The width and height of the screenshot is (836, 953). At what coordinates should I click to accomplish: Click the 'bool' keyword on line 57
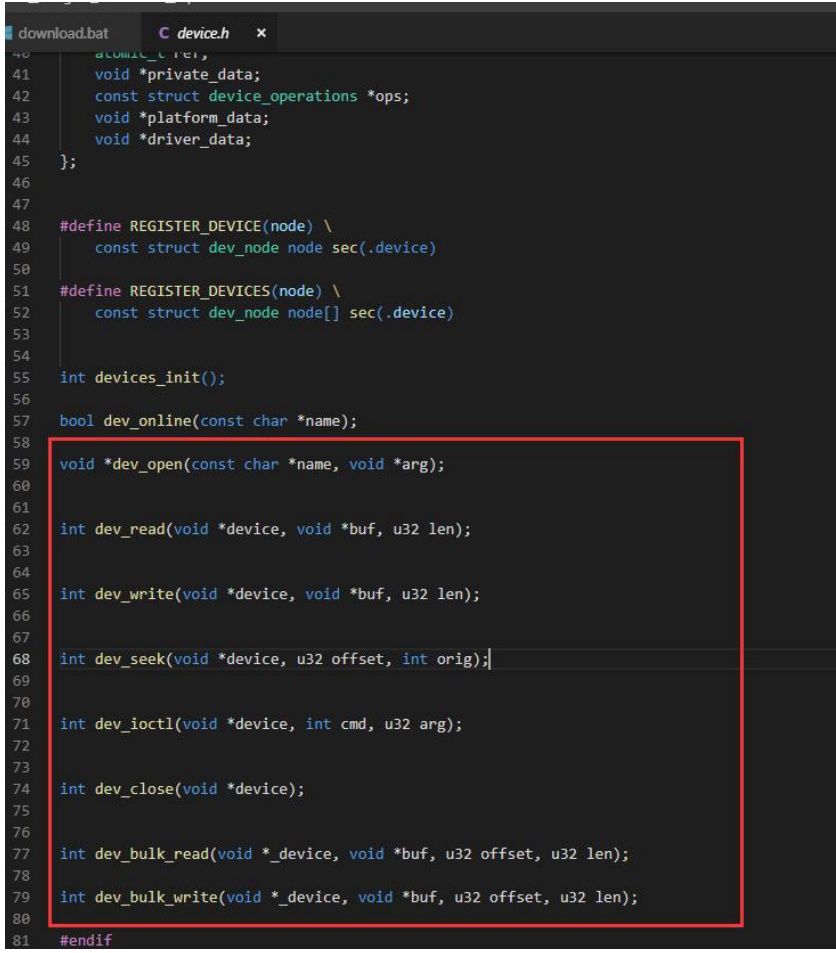pos(77,421)
